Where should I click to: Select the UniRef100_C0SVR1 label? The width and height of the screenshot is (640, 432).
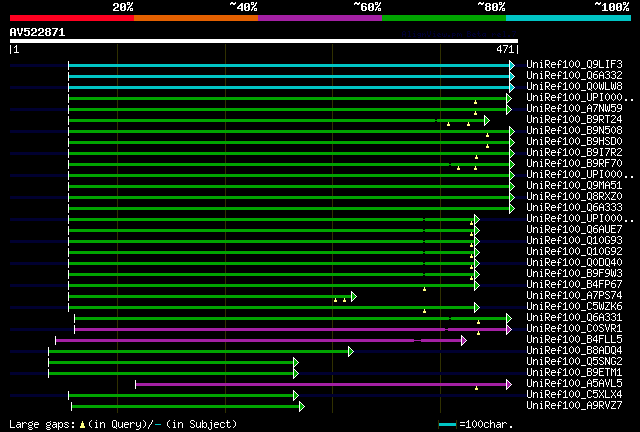574,329
